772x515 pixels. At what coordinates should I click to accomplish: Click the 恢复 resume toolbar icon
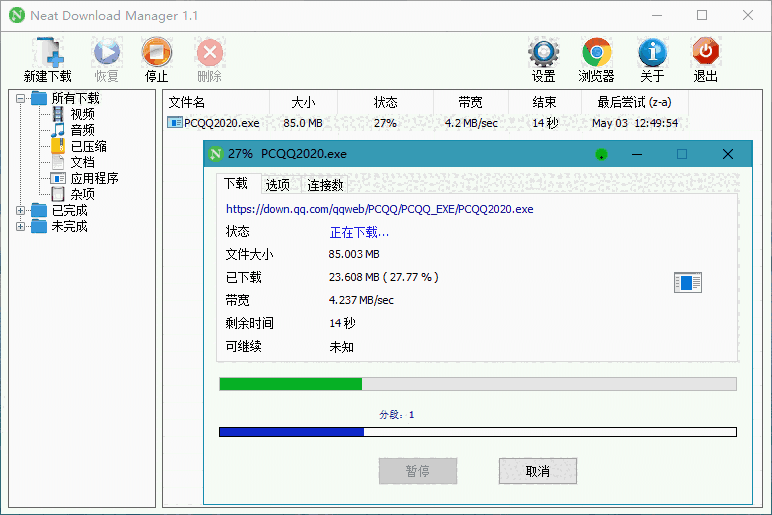[107, 52]
